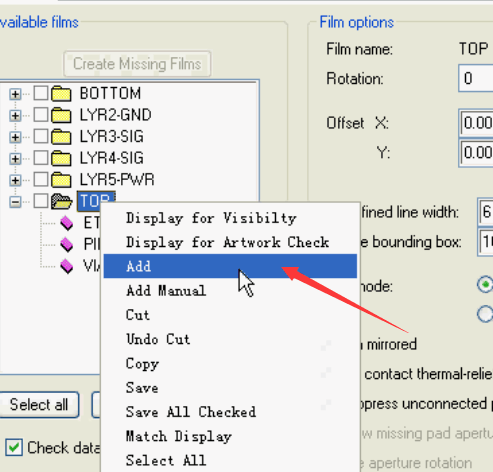
Task: Select the LYR5-PWR film name
Action: click(117, 180)
